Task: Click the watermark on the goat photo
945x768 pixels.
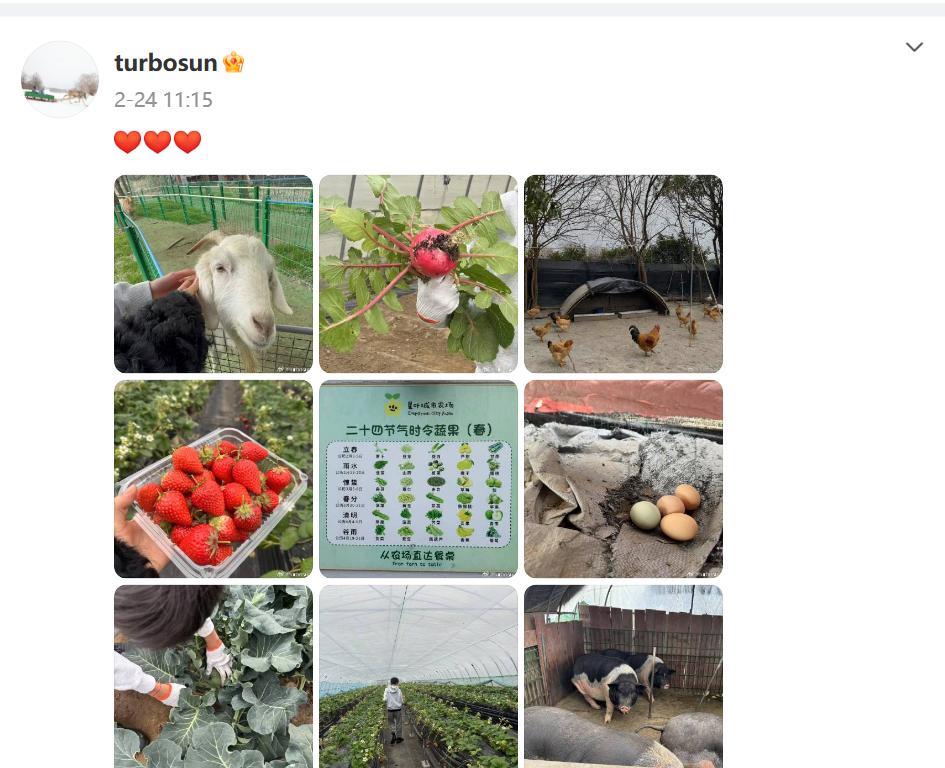Action: 292,368
